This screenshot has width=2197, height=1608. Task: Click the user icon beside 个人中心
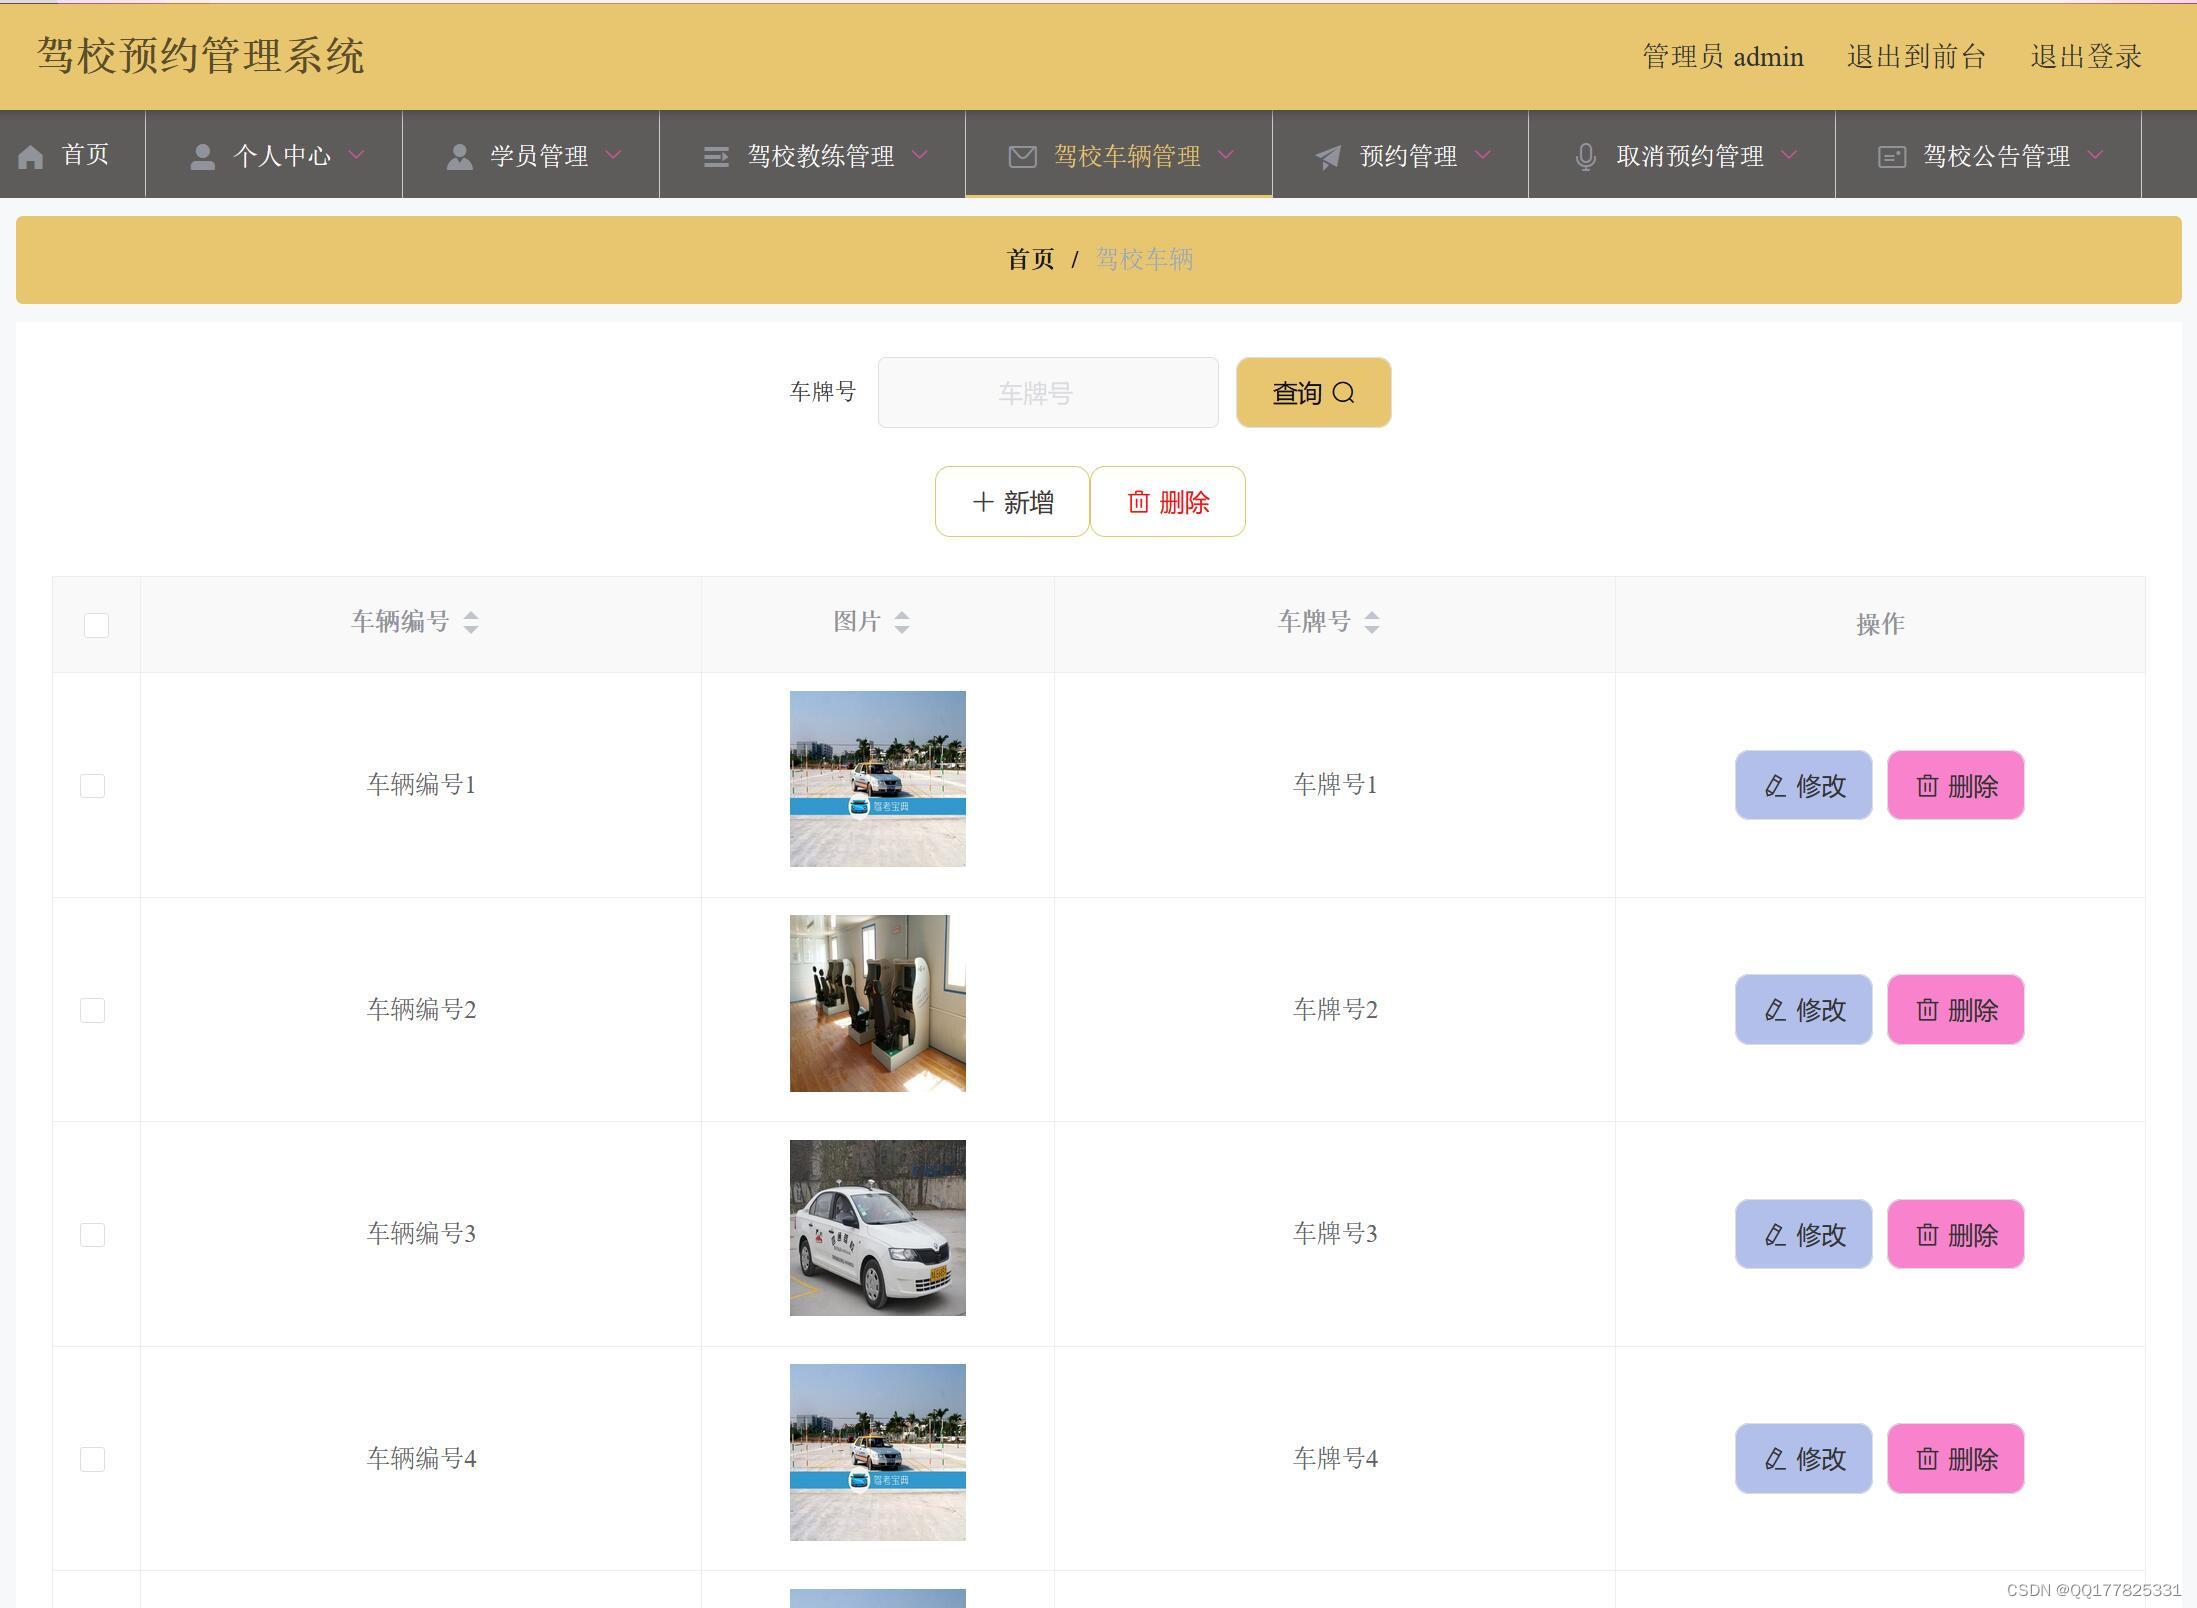[203, 157]
